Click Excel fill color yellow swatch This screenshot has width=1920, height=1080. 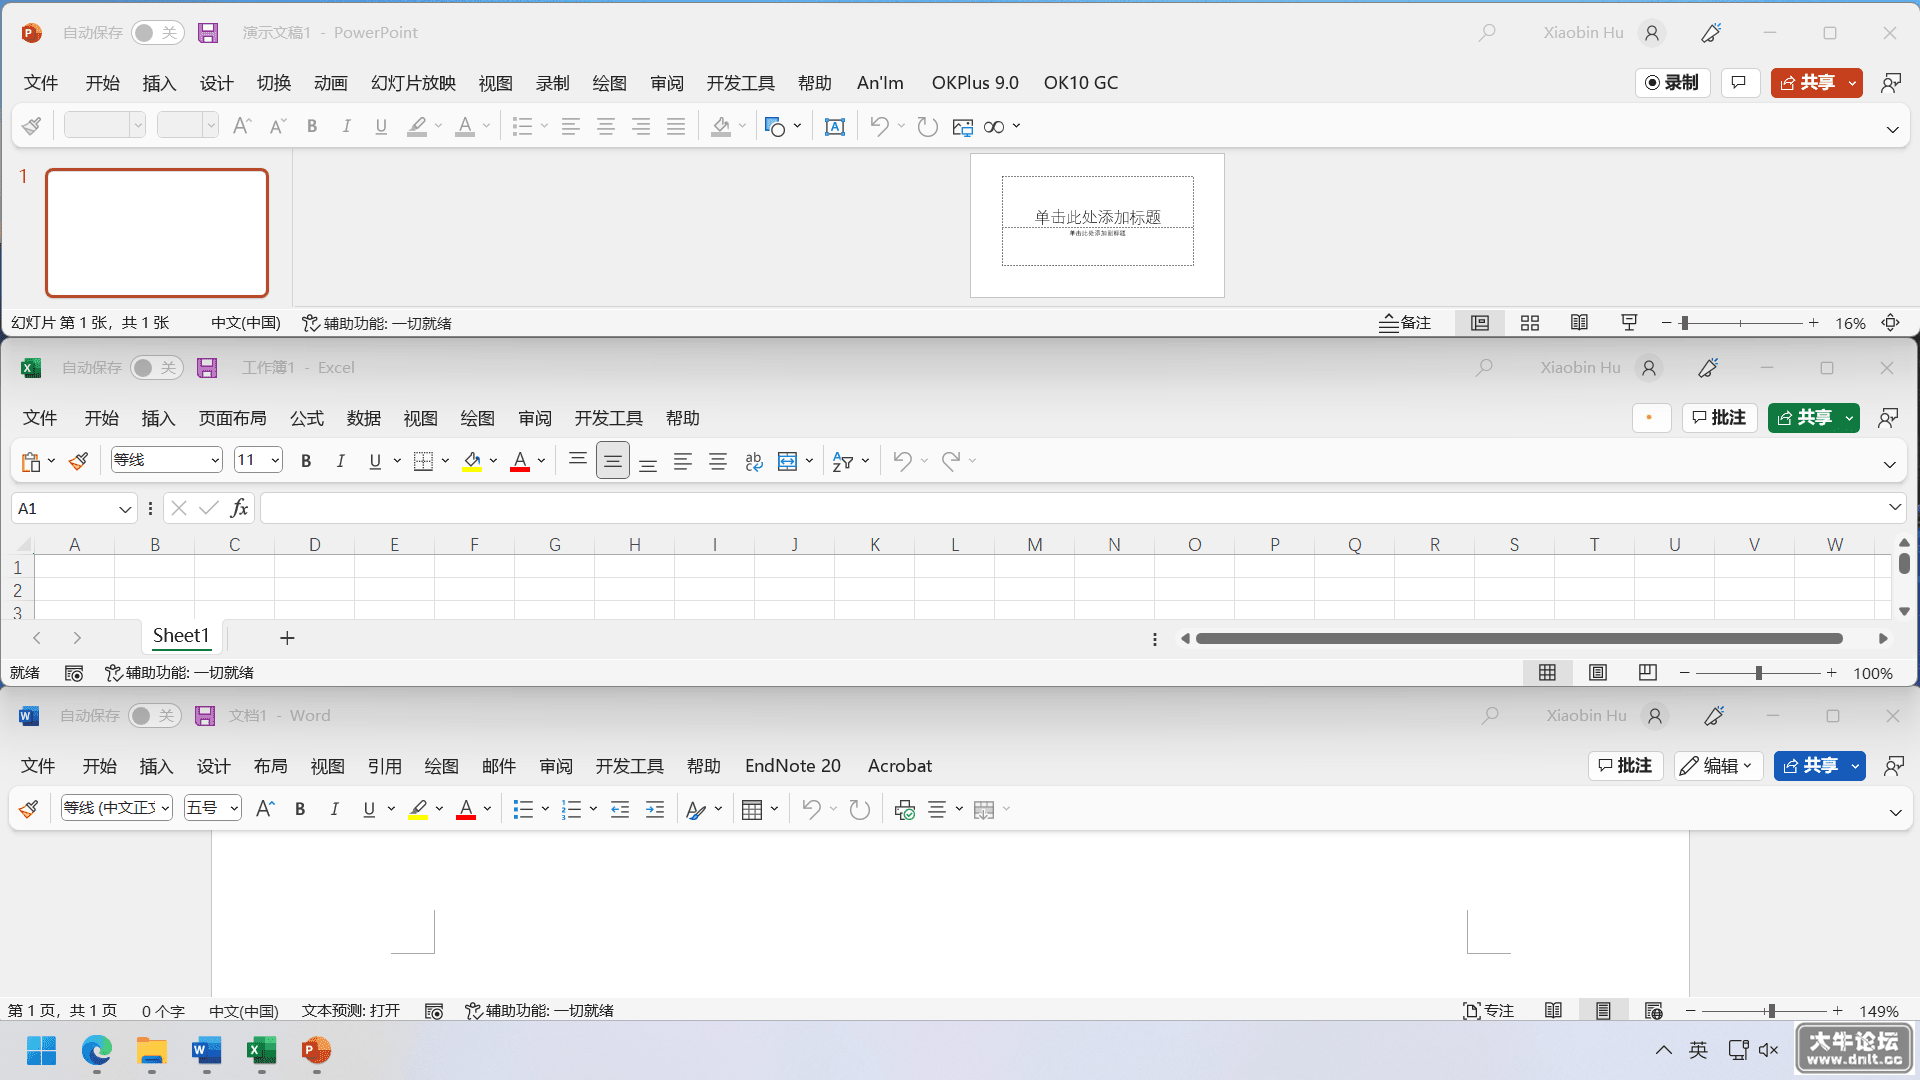click(x=472, y=461)
